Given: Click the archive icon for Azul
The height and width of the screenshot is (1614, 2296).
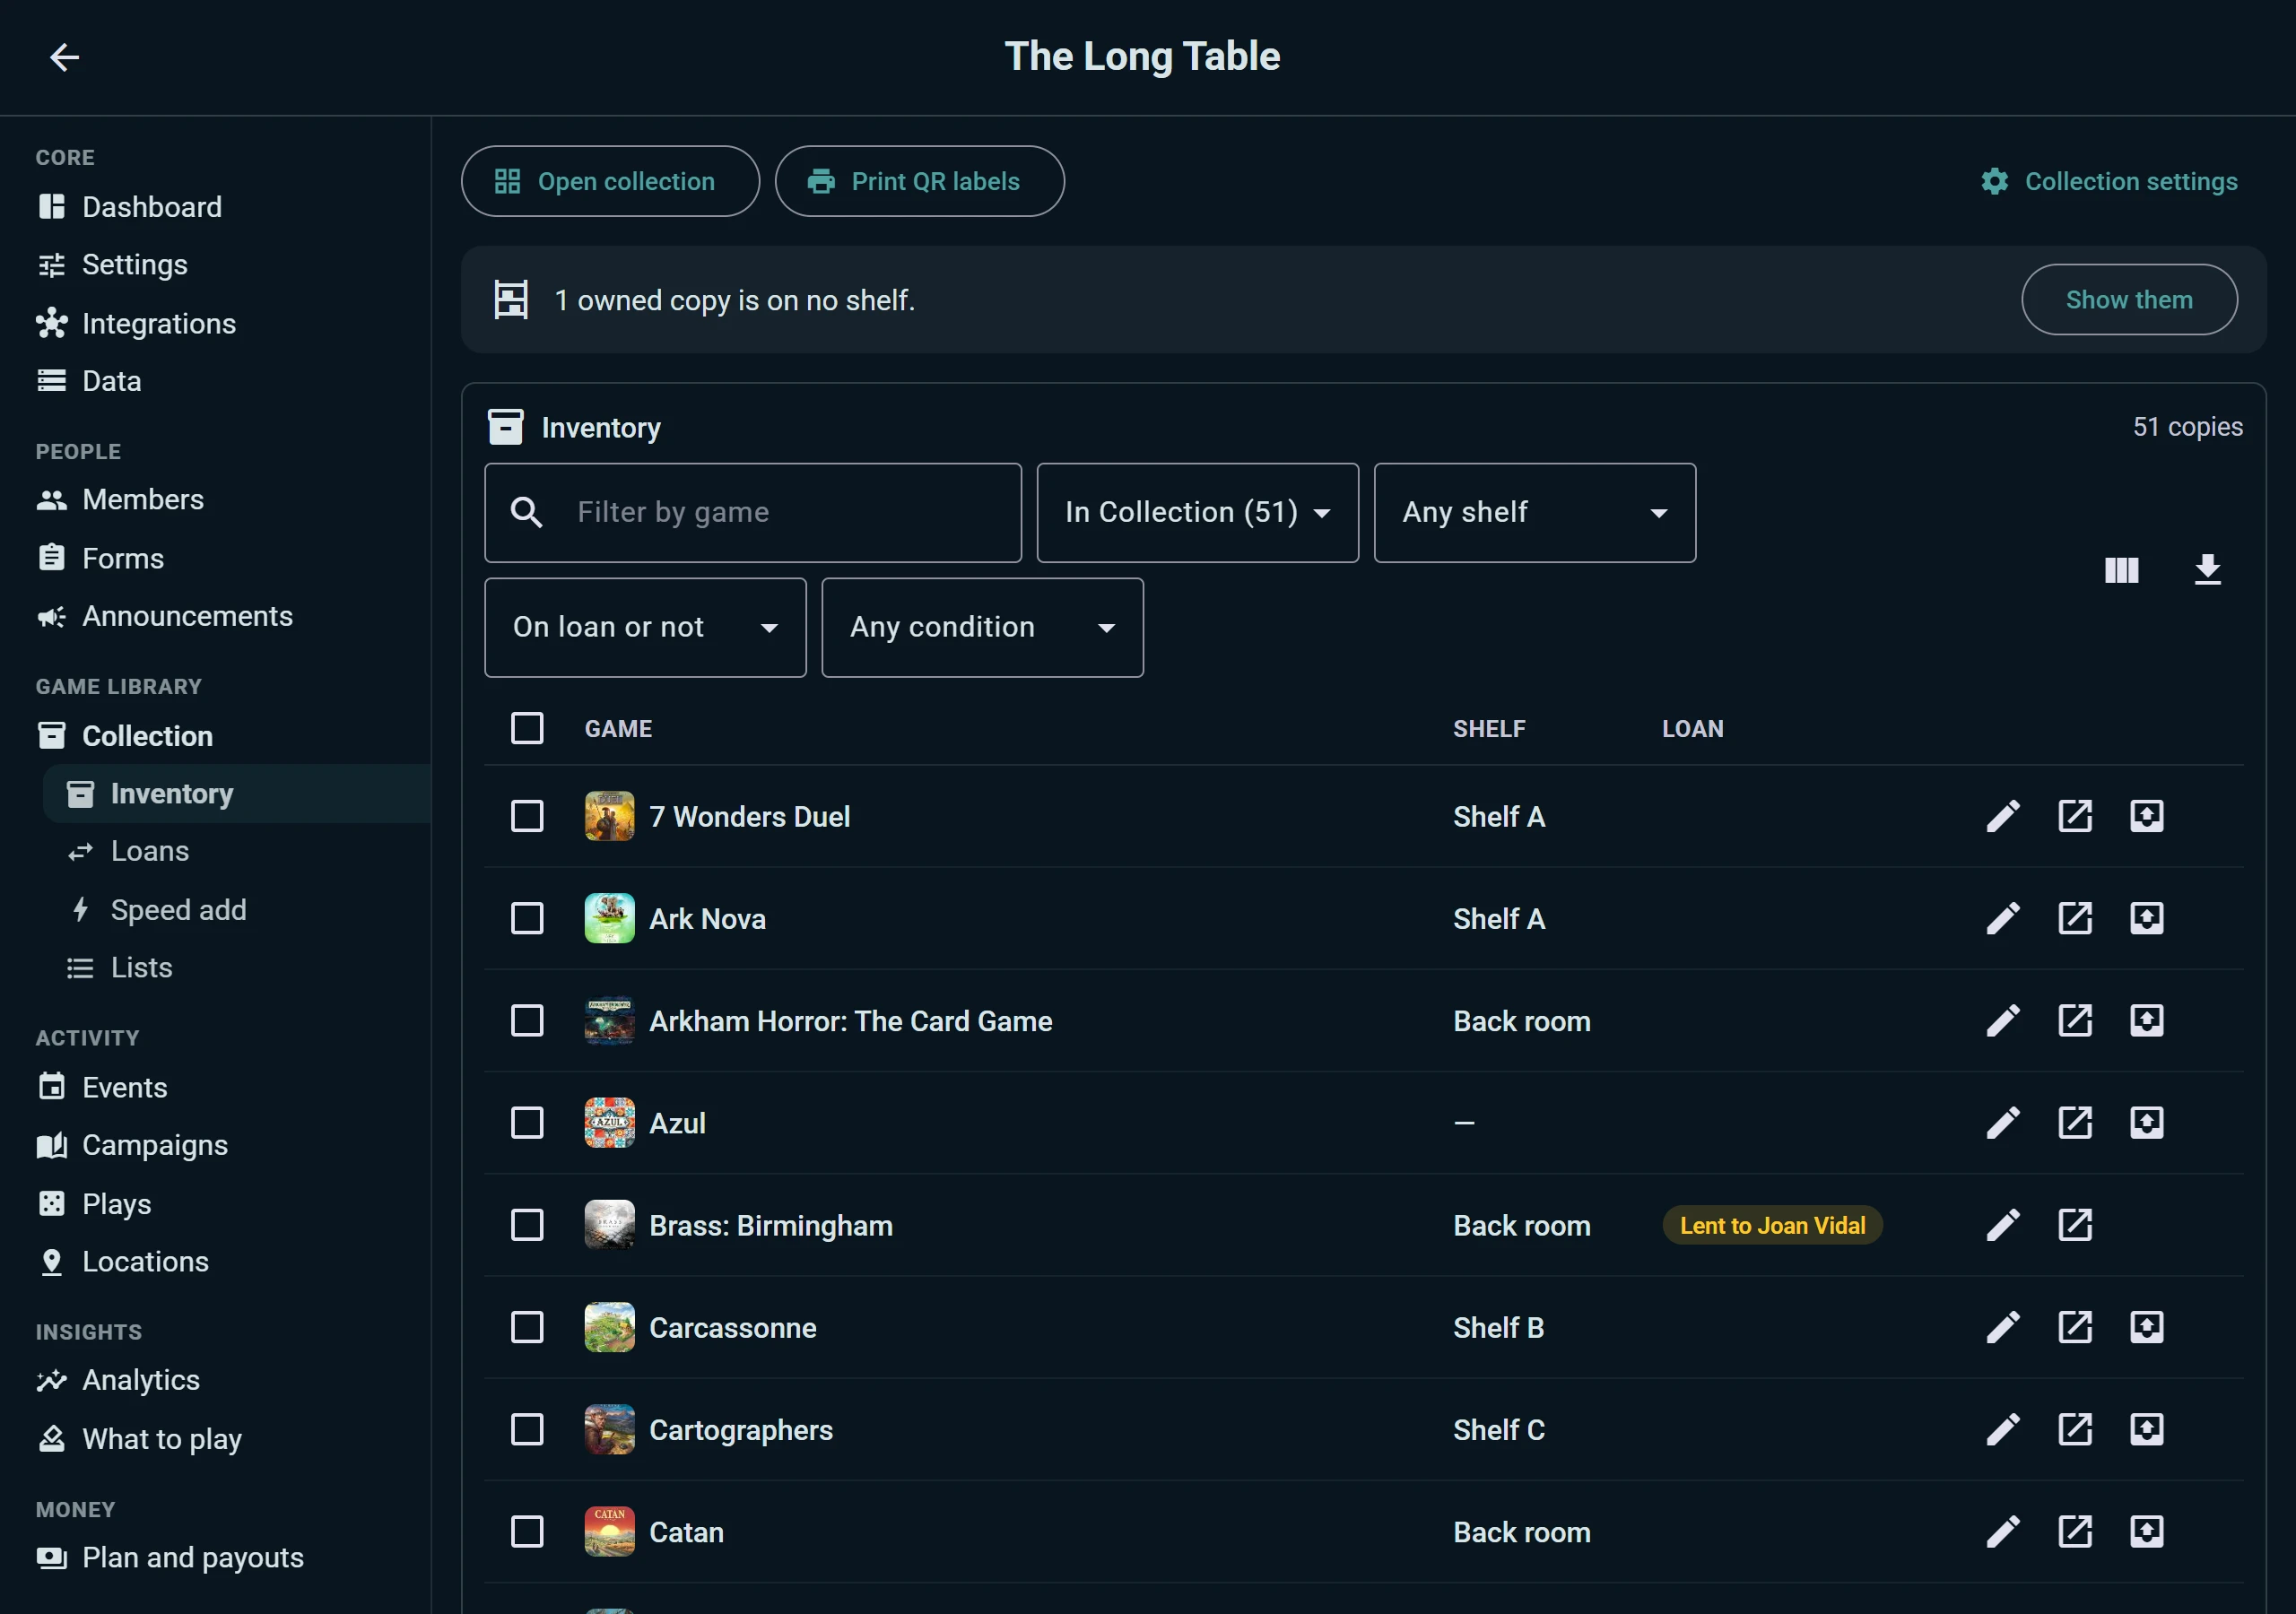Looking at the screenshot, I should [2147, 1123].
